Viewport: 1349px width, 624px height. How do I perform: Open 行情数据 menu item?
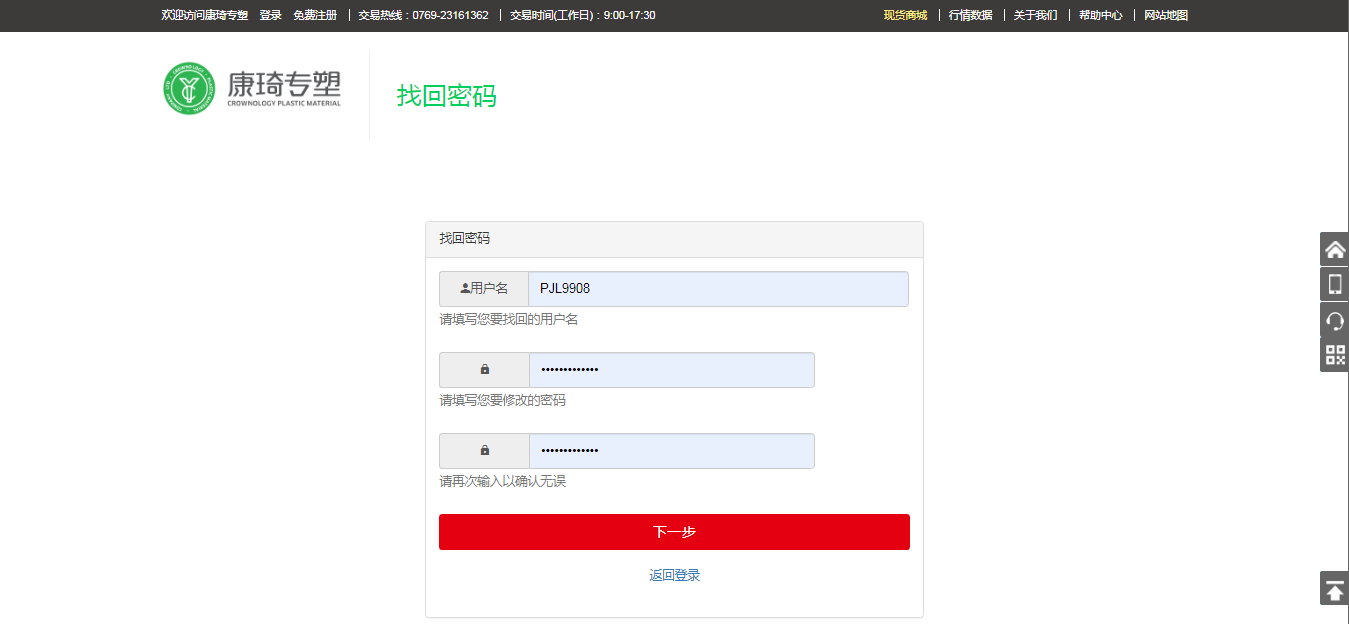point(970,15)
